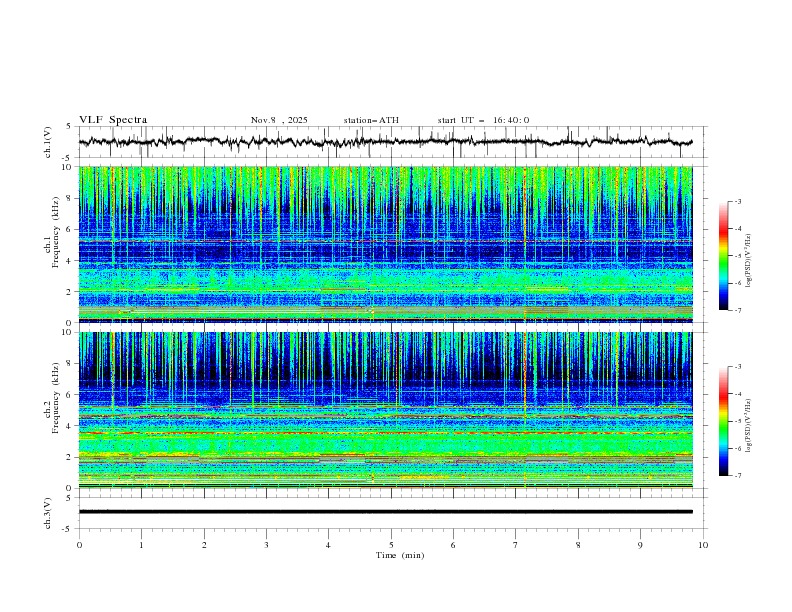Click the "2" minute tick label on the time axis

coord(204,545)
